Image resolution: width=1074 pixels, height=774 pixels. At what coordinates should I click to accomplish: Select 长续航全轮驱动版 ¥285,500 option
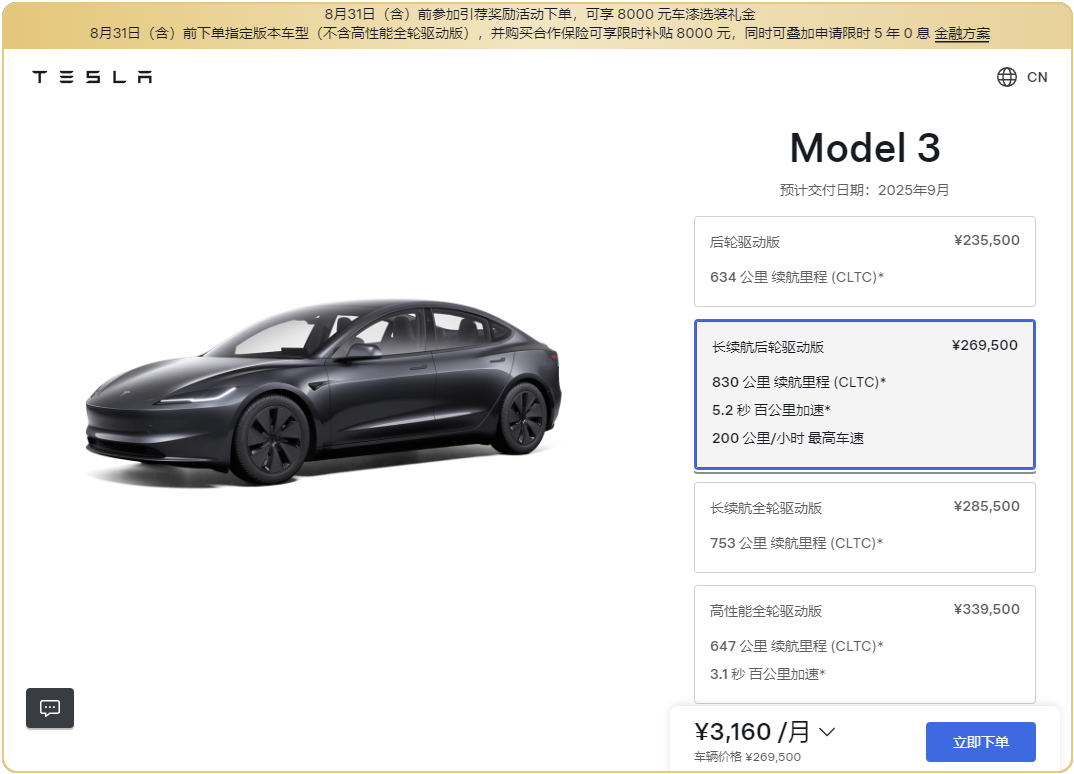click(864, 527)
